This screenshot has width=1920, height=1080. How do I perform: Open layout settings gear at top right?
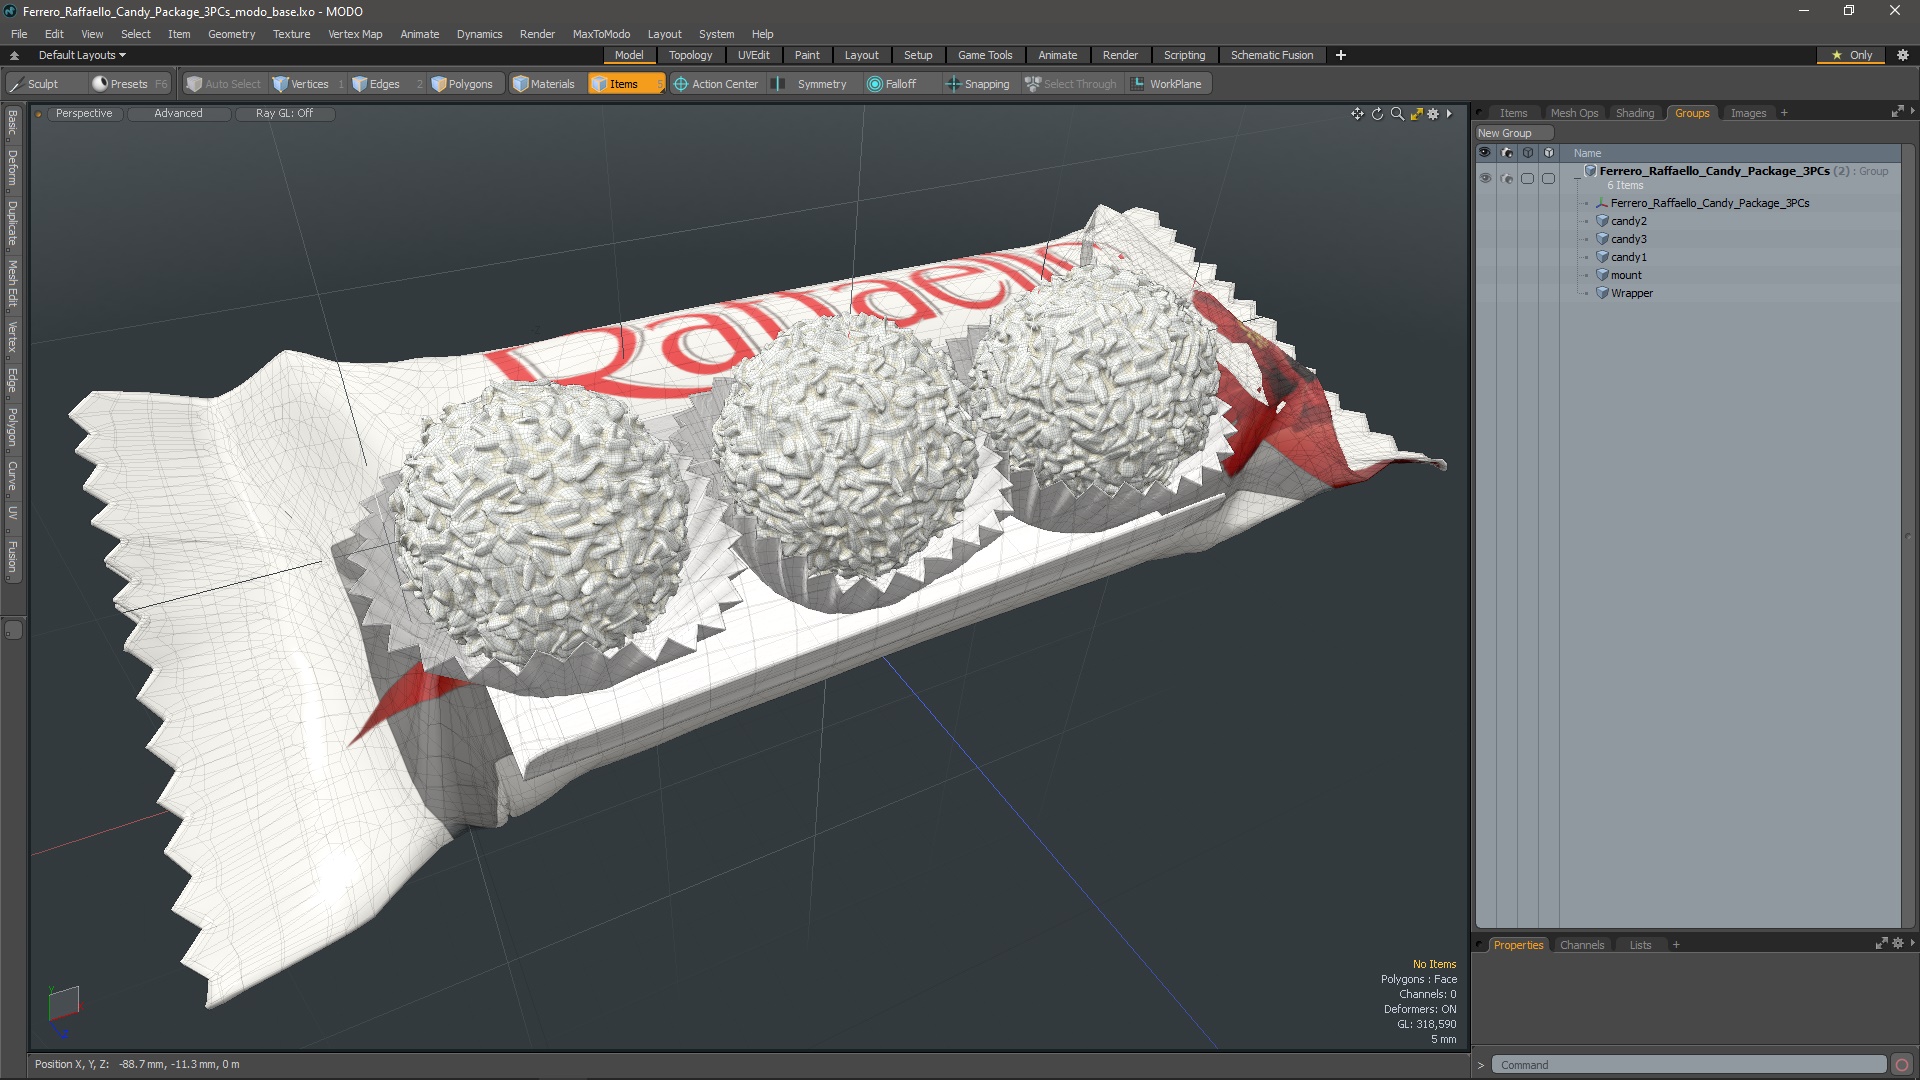(1903, 55)
